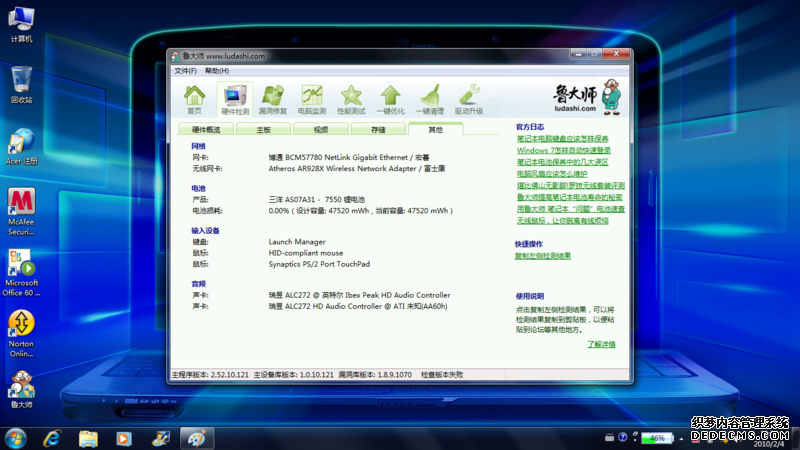800x450 pixels.
Task: Open the 鲁大师 desktop shortcut
Action: [21, 390]
